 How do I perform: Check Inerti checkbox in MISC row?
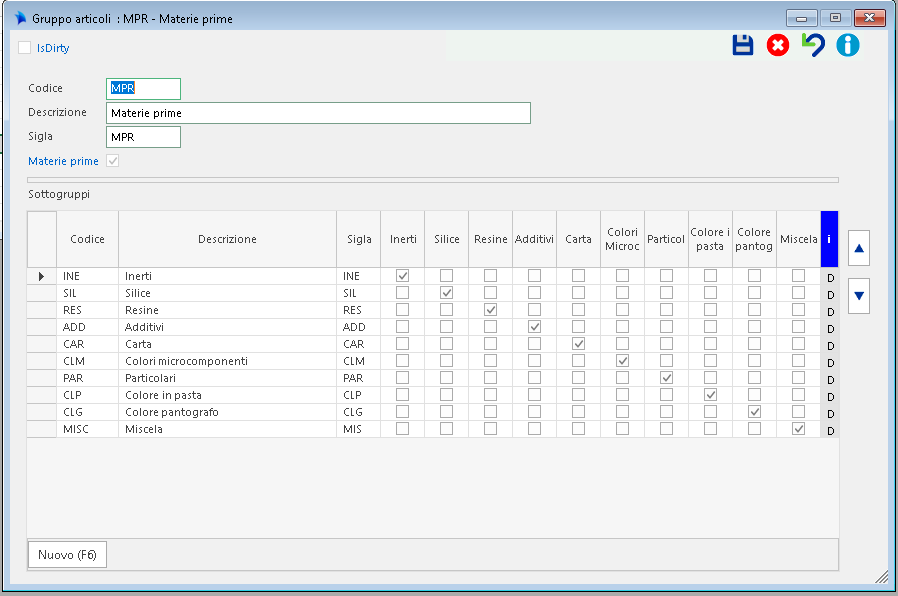(x=403, y=429)
